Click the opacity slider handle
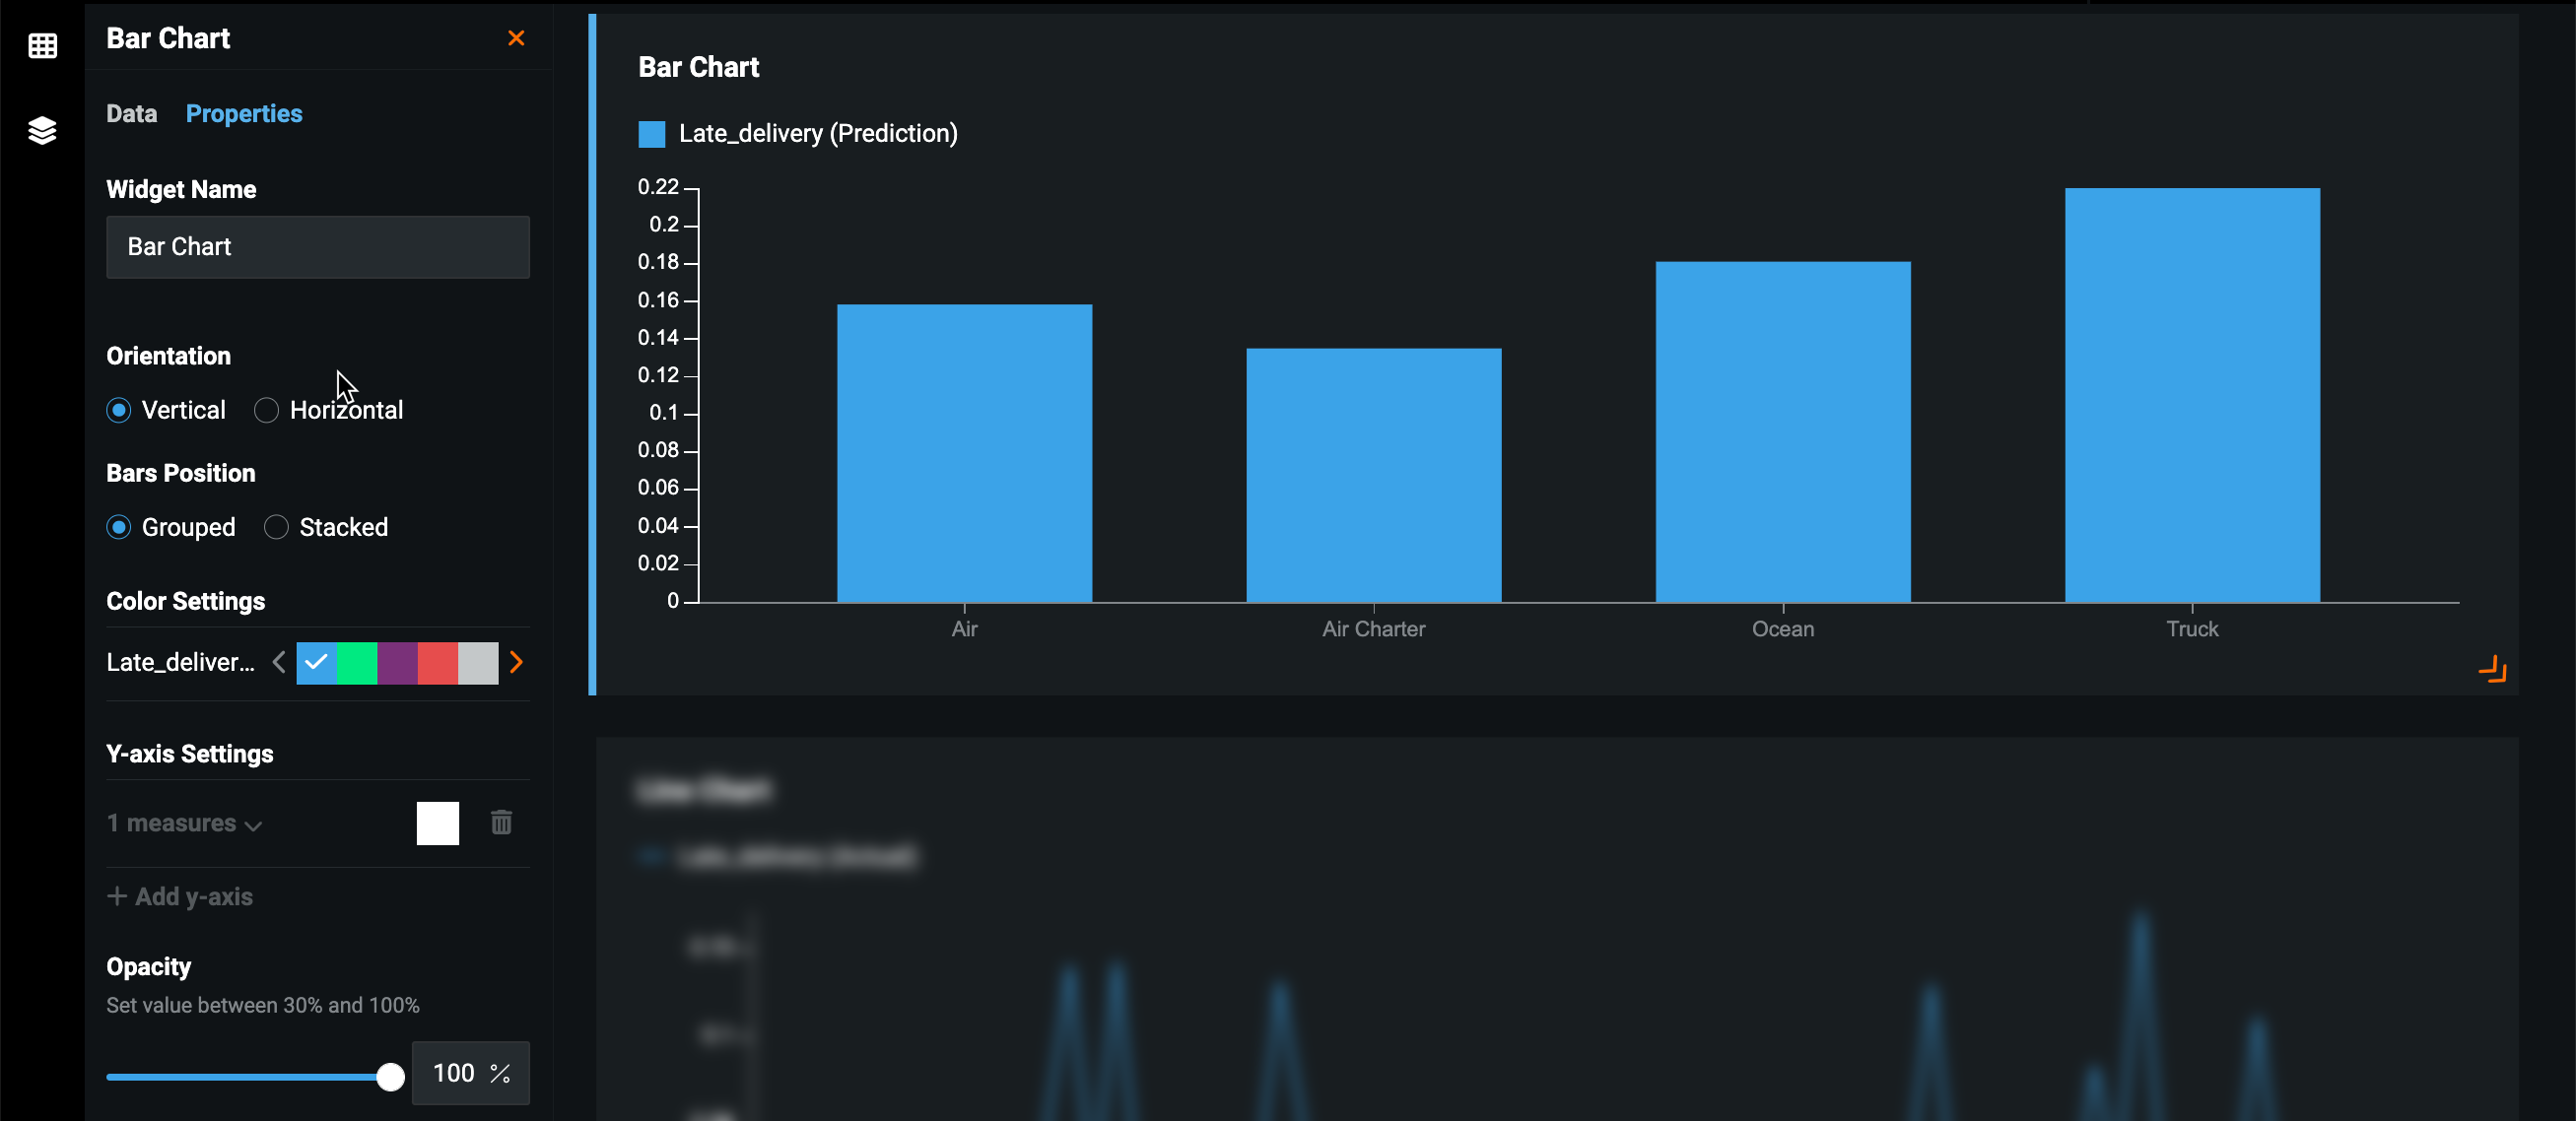Image resolution: width=2576 pixels, height=1121 pixels. (390, 1076)
